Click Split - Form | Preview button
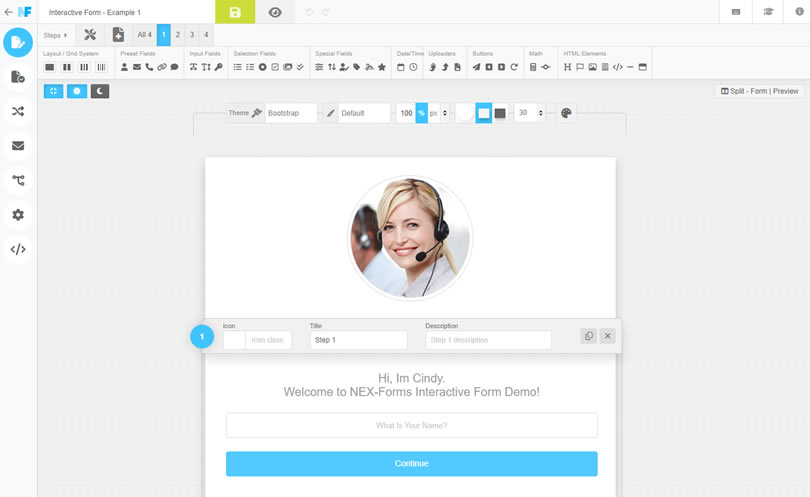810x497 pixels. point(759,91)
